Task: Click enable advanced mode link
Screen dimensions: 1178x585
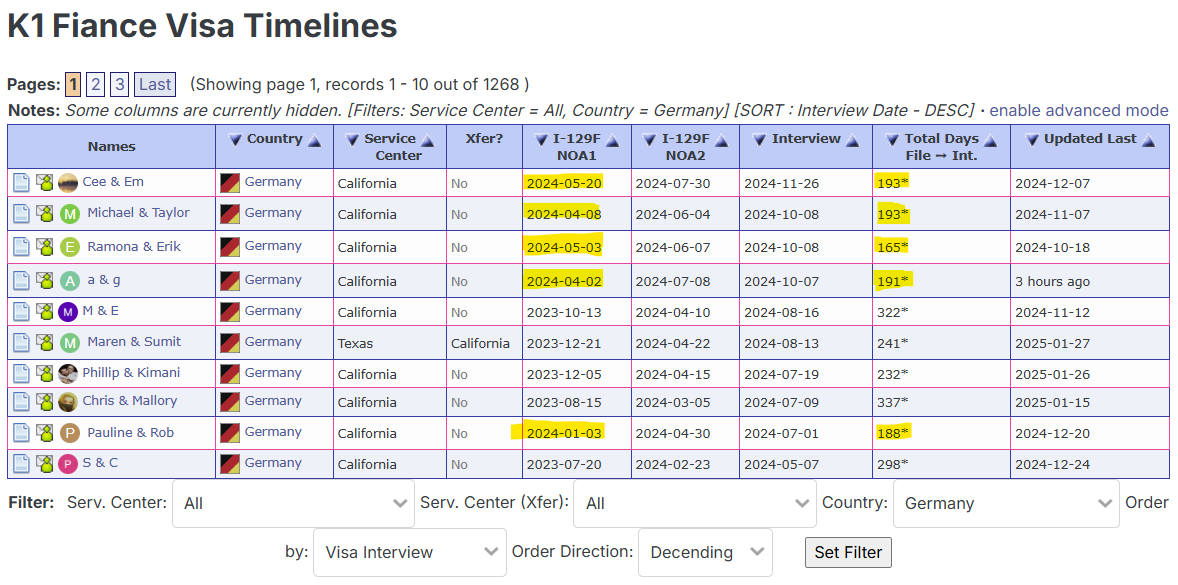Action: tap(1079, 110)
